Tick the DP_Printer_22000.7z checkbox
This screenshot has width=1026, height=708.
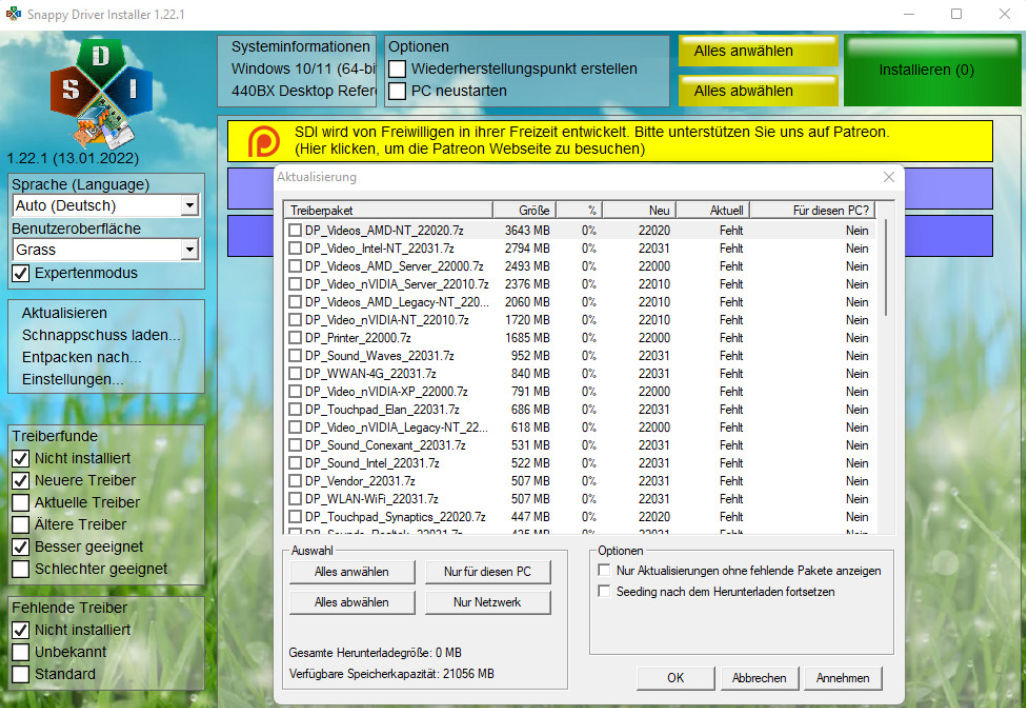point(295,338)
